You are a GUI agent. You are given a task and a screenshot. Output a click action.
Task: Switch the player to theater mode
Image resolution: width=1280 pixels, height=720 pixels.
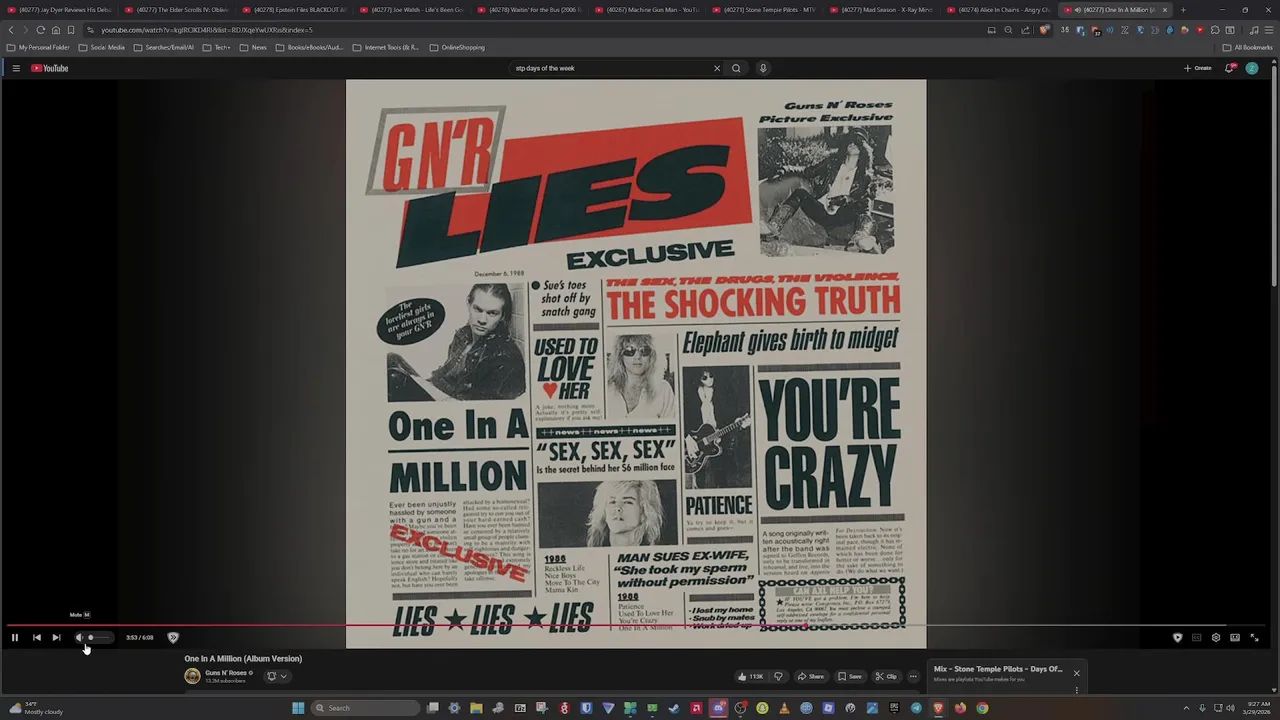1235,637
